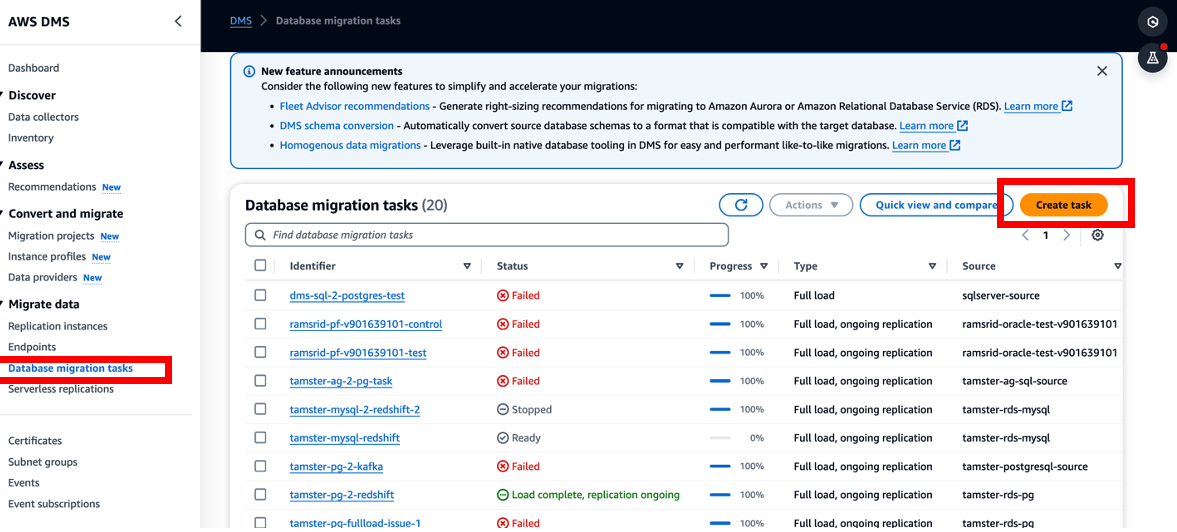The image size is (1177, 532).
Task: Check the tamster-mysql-redshift row checkbox
Action: tap(260, 437)
